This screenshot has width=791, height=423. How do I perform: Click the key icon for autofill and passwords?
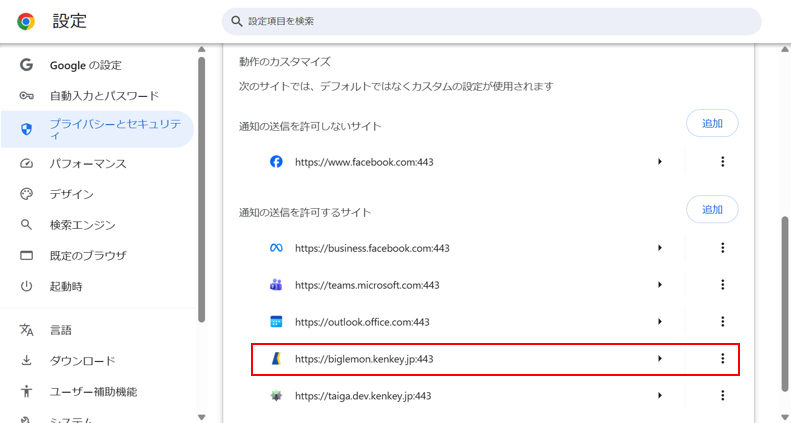tap(26, 96)
